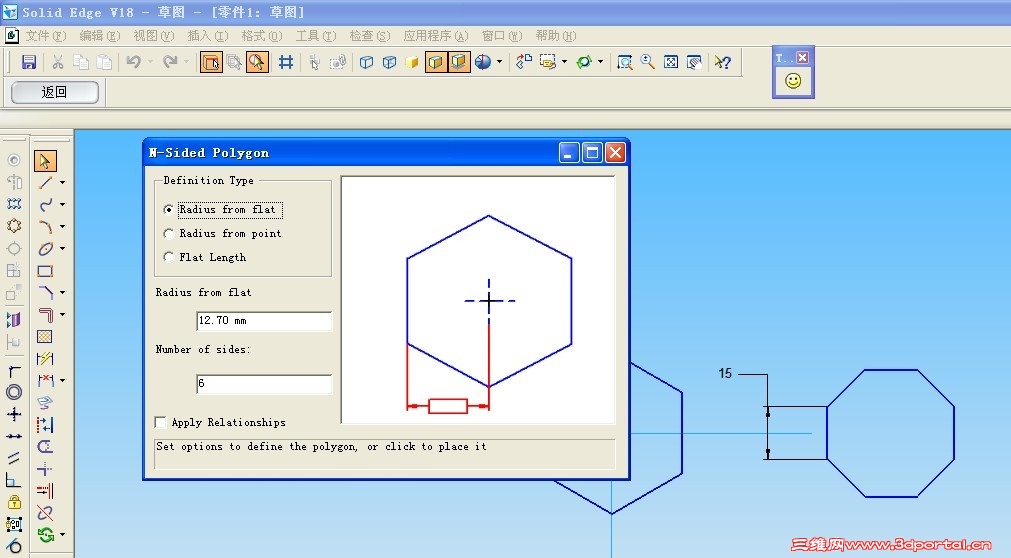The image size is (1011, 558).
Task: Select the Radius from point radio button
Action: tap(169, 234)
